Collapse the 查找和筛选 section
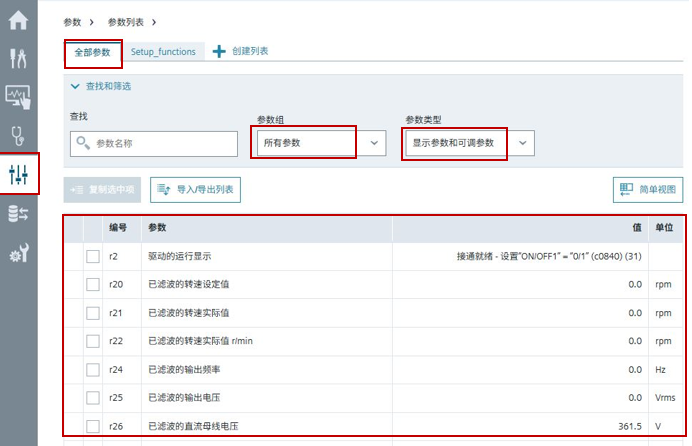This screenshot has width=692, height=446. click(78, 86)
